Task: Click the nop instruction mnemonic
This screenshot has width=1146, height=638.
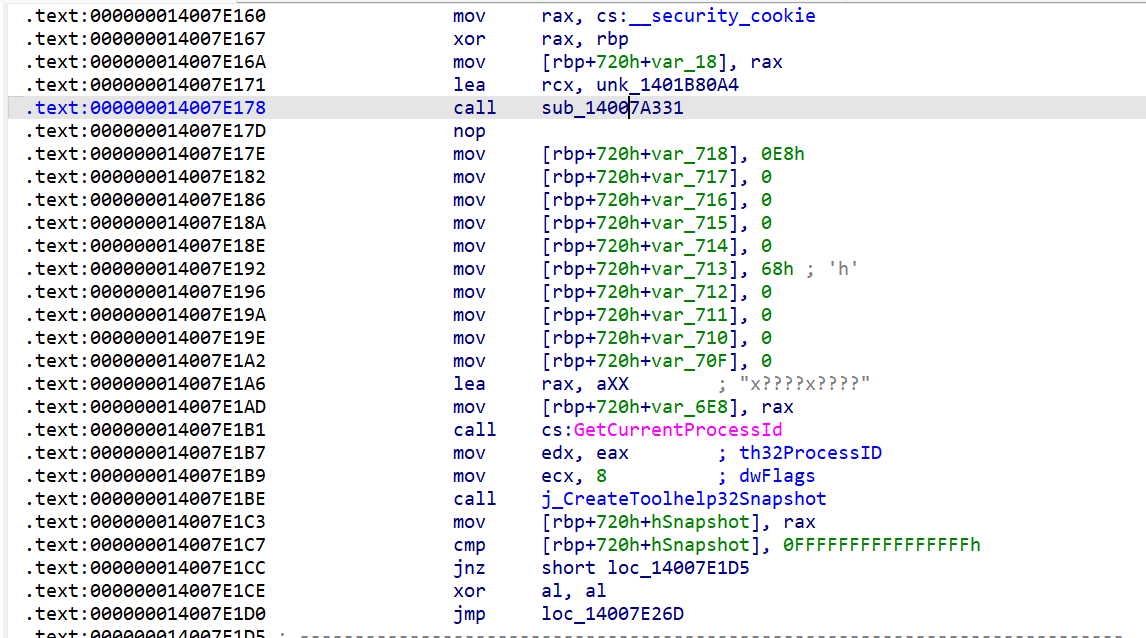Action: click(469, 131)
